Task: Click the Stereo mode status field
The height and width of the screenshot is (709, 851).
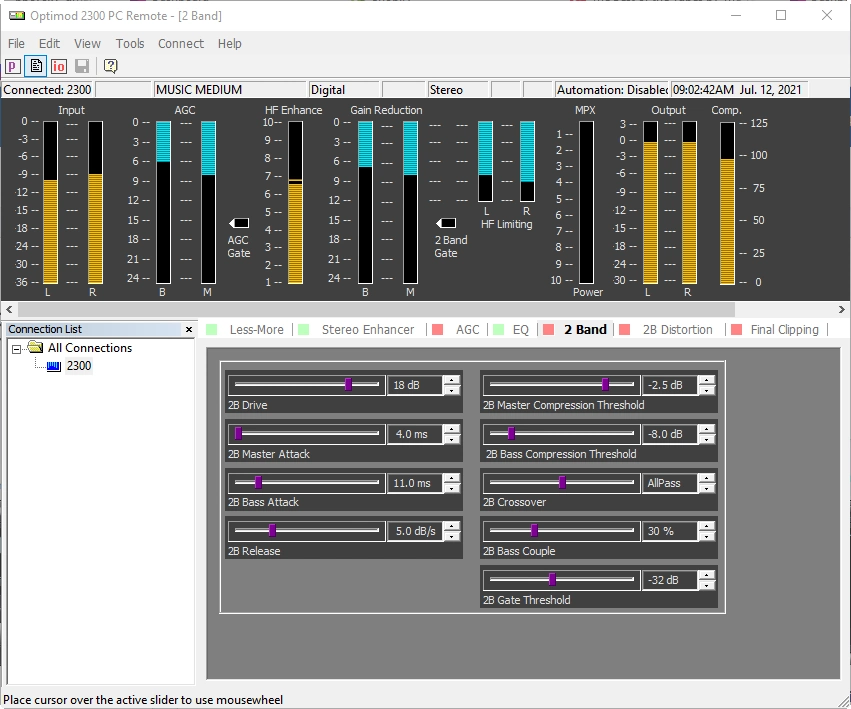Action: [x=458, y=90]
